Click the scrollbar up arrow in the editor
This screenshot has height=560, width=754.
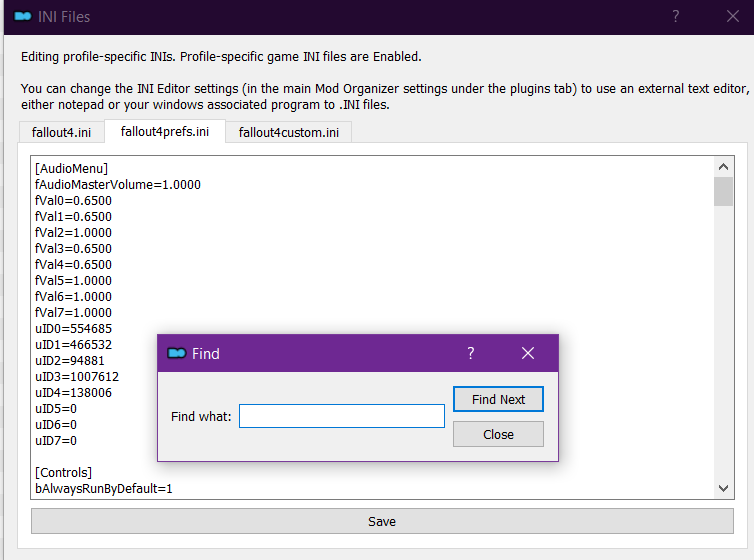[723, 167]
